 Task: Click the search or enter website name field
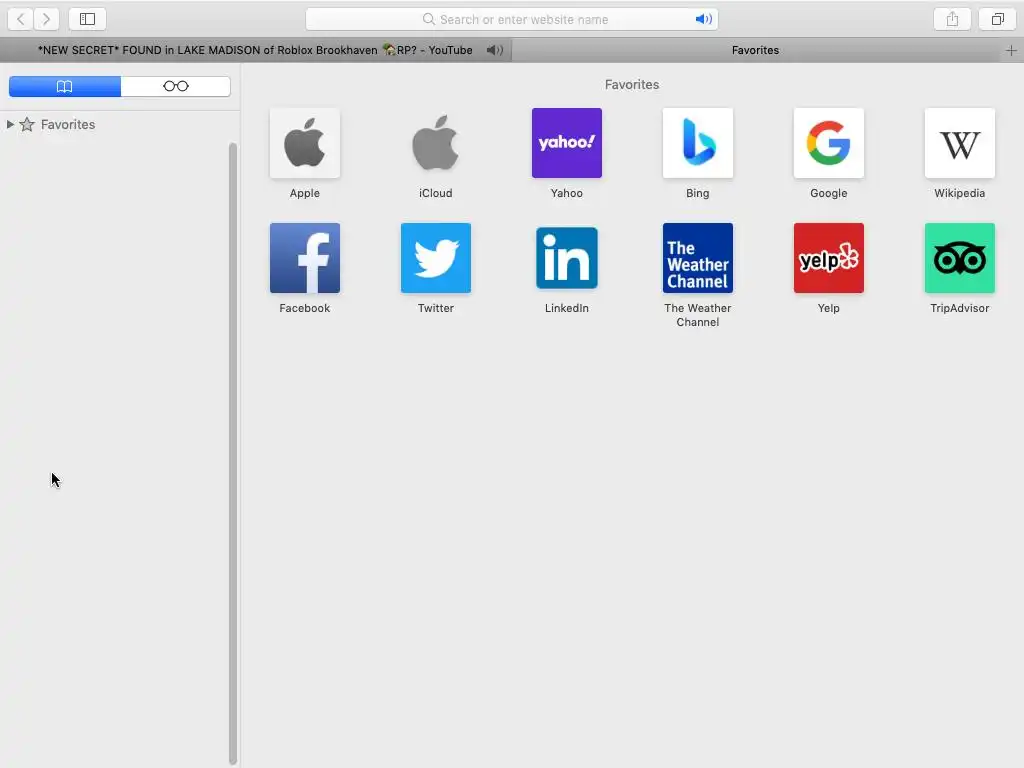[x=512, y=19]
